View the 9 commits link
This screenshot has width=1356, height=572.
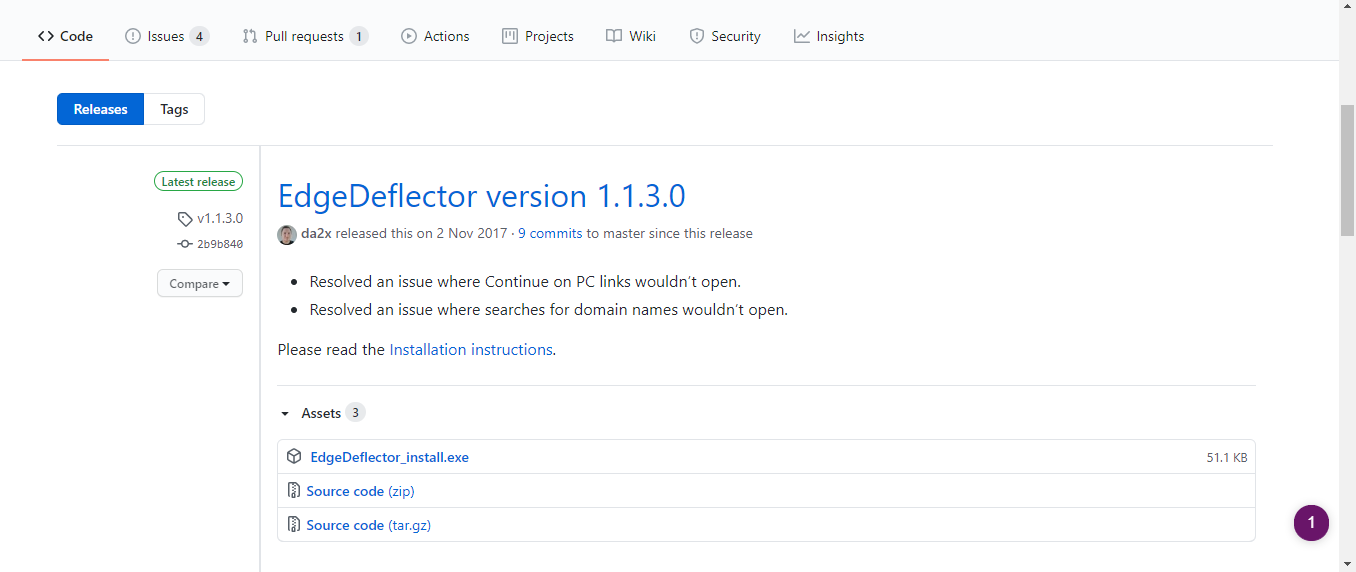click(x=550, y=233)
